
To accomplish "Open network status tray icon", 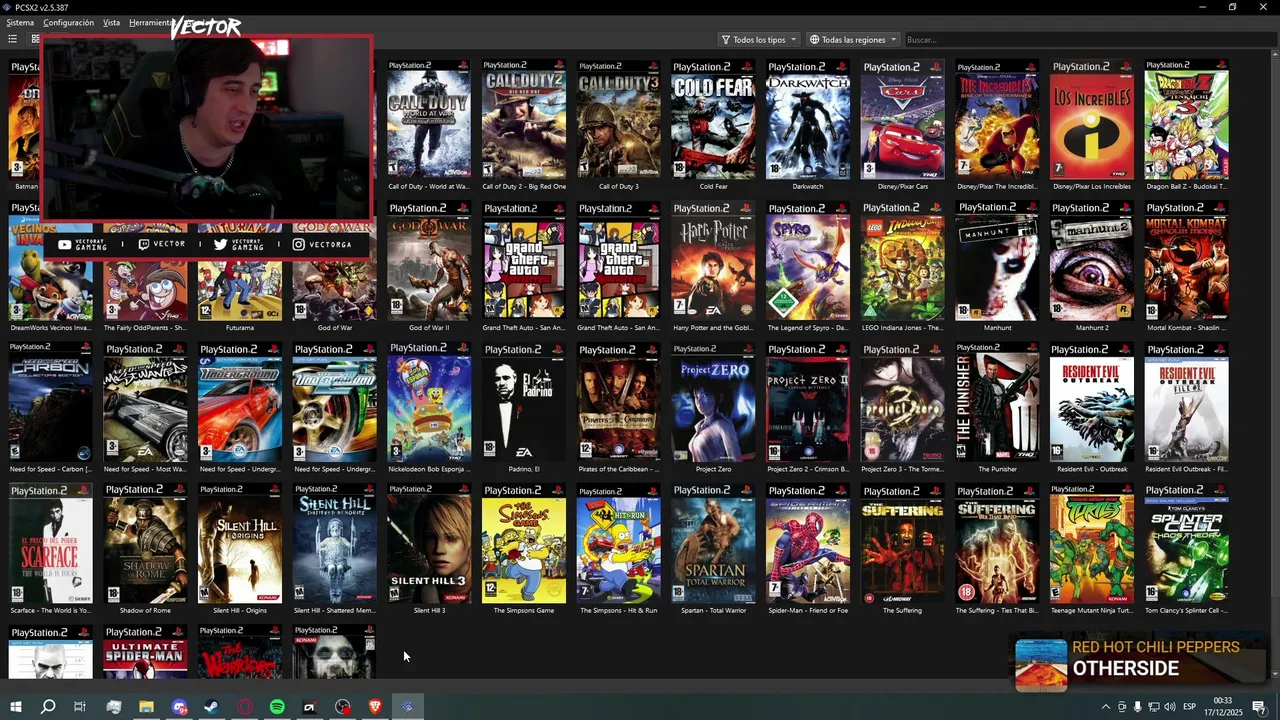I will coord(1153,707).
